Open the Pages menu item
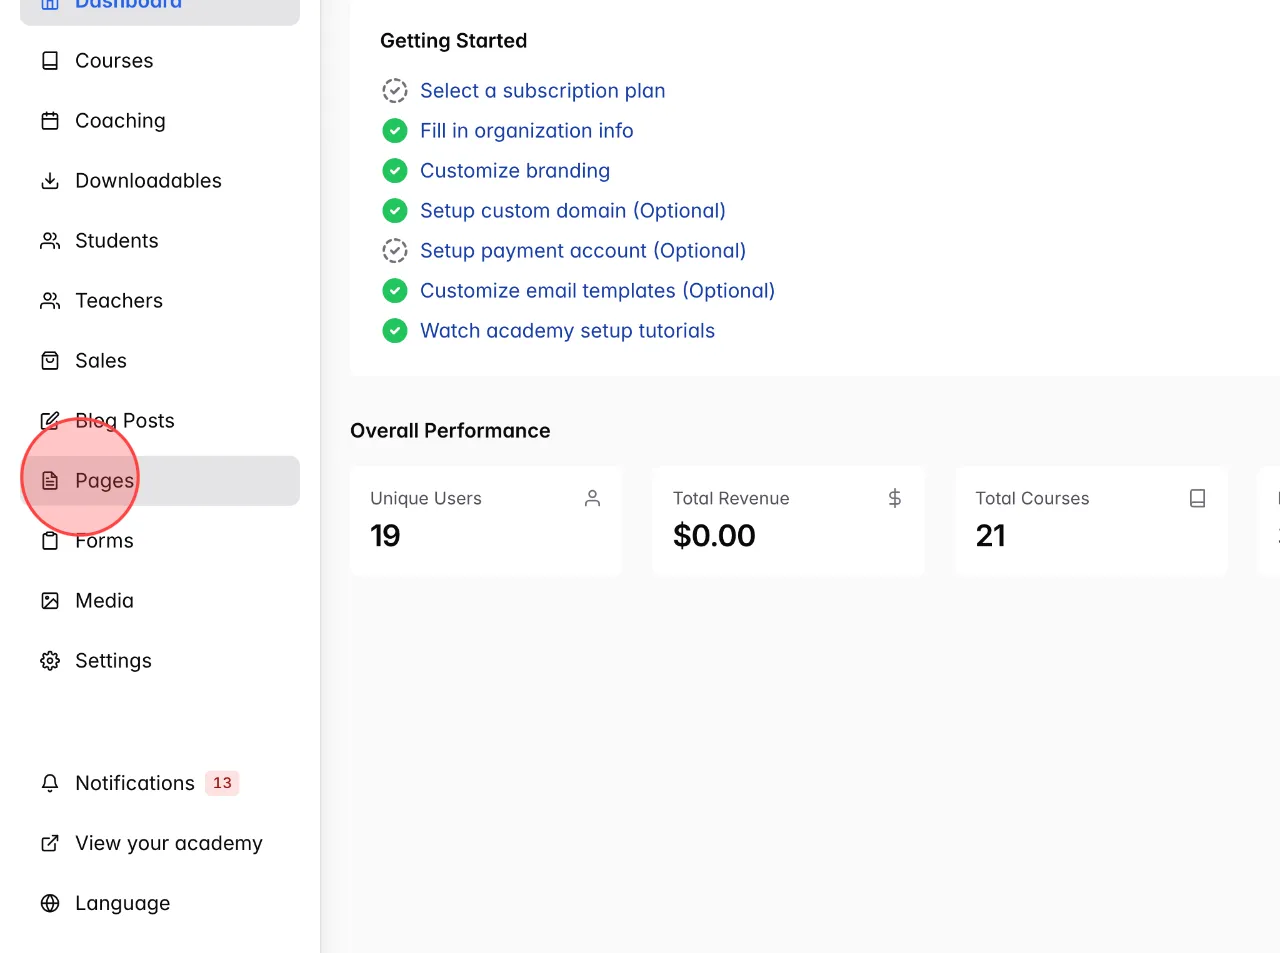This screenshot has height=953, width=1280. [160, 481]
